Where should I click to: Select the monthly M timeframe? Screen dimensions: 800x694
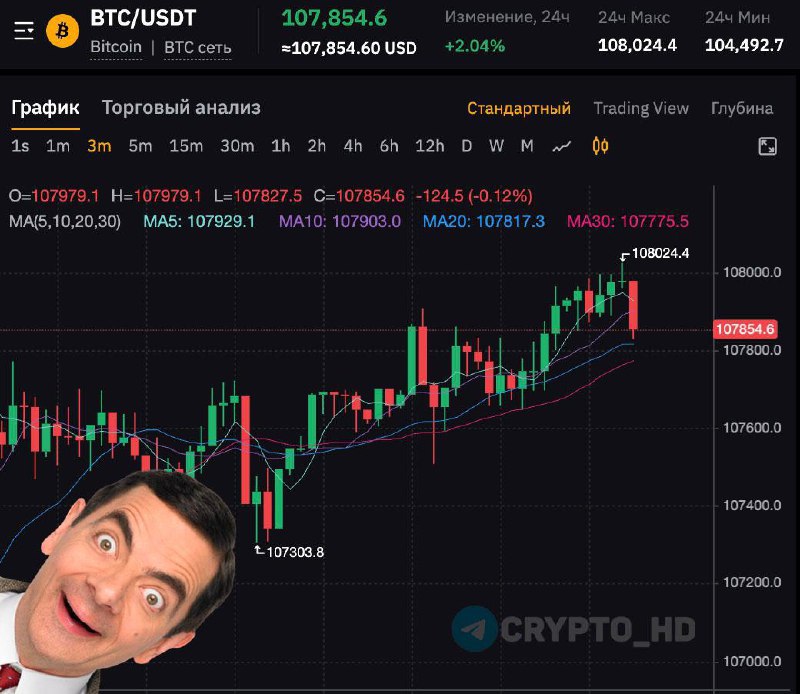(527, 146)
